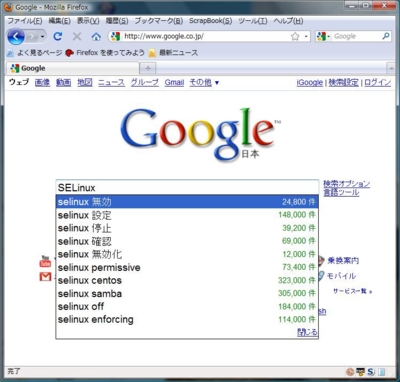
Task: Click the S icon in the status bar
Action: pos(371,372)
